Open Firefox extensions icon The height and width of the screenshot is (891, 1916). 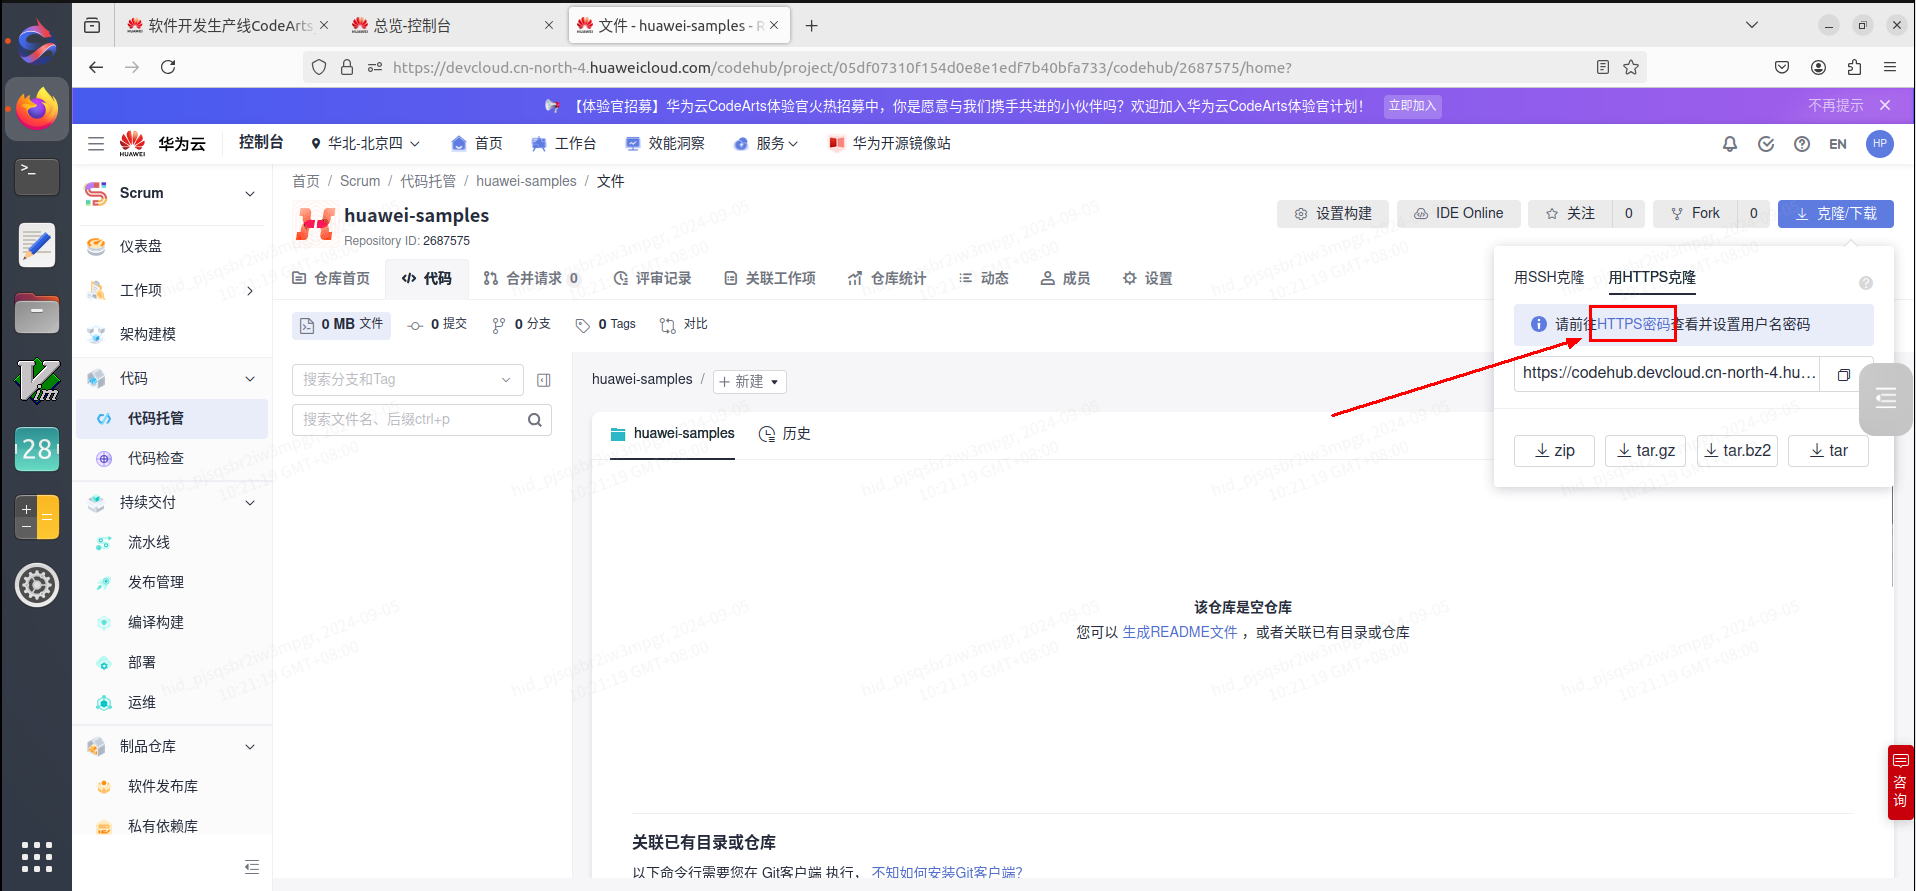pos(1854,67)
